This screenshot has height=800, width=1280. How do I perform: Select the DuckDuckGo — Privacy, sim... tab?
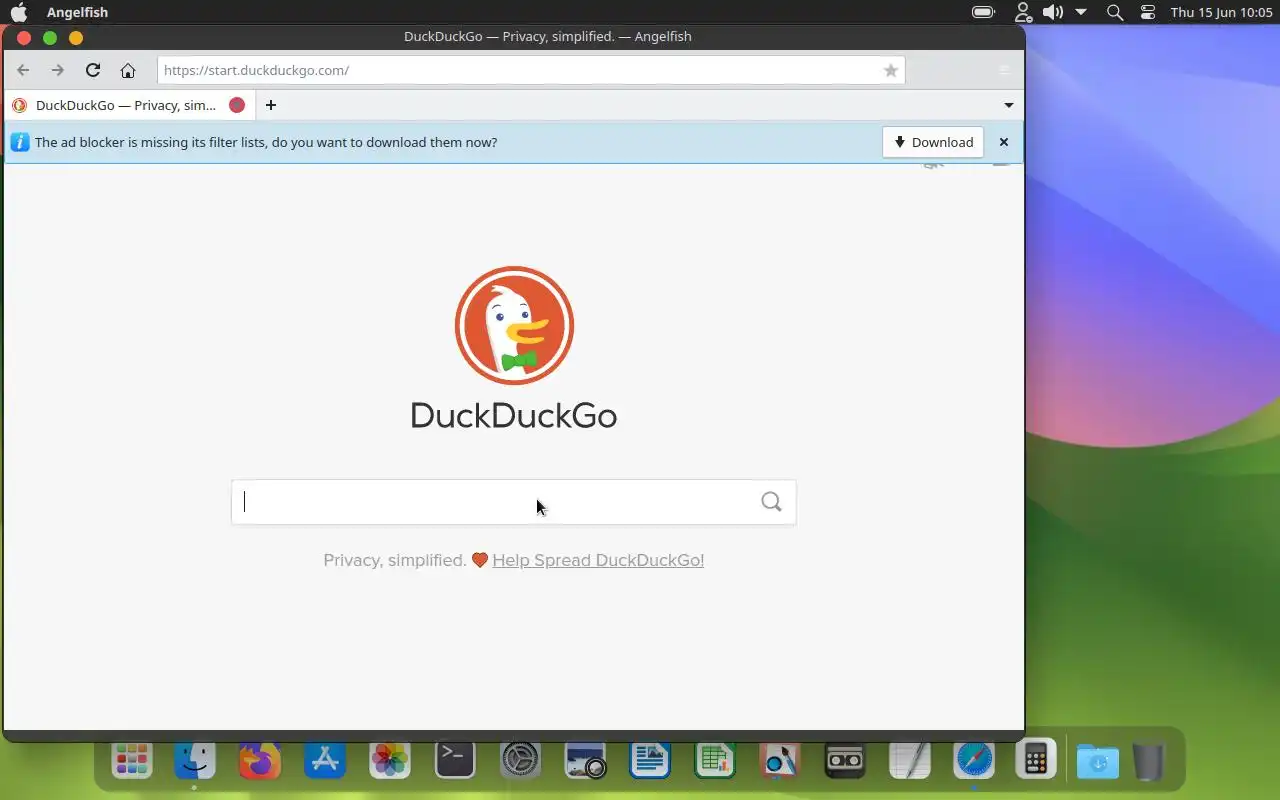128,105
